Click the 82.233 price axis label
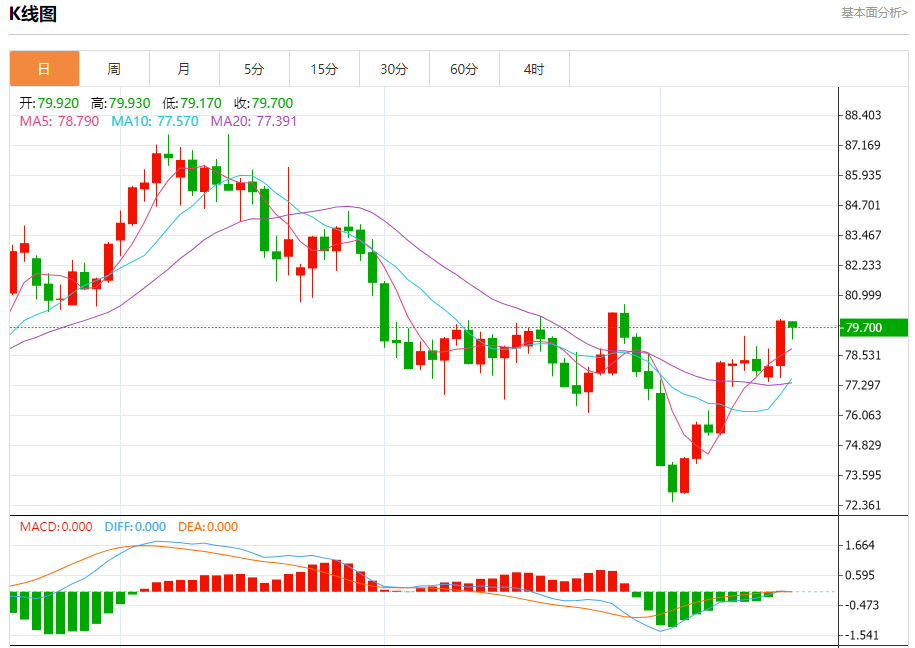The image size is (915, 648). [x=863, y=266]
